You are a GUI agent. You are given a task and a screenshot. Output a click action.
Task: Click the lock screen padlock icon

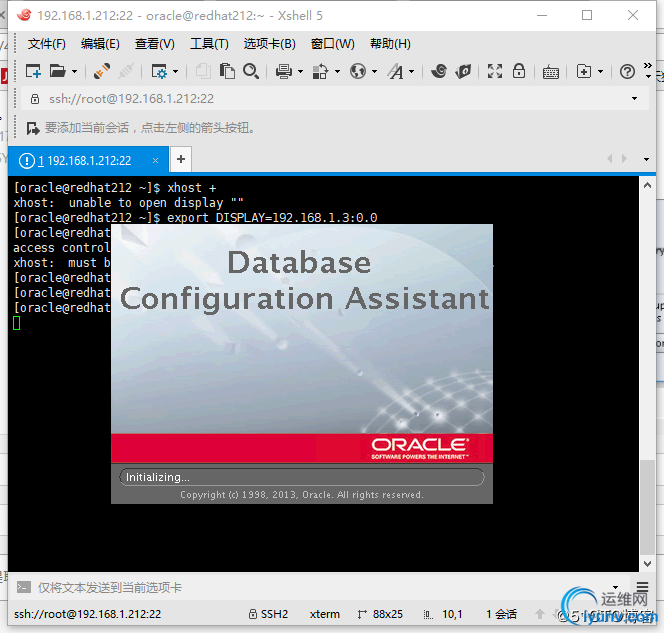(519, 71)
